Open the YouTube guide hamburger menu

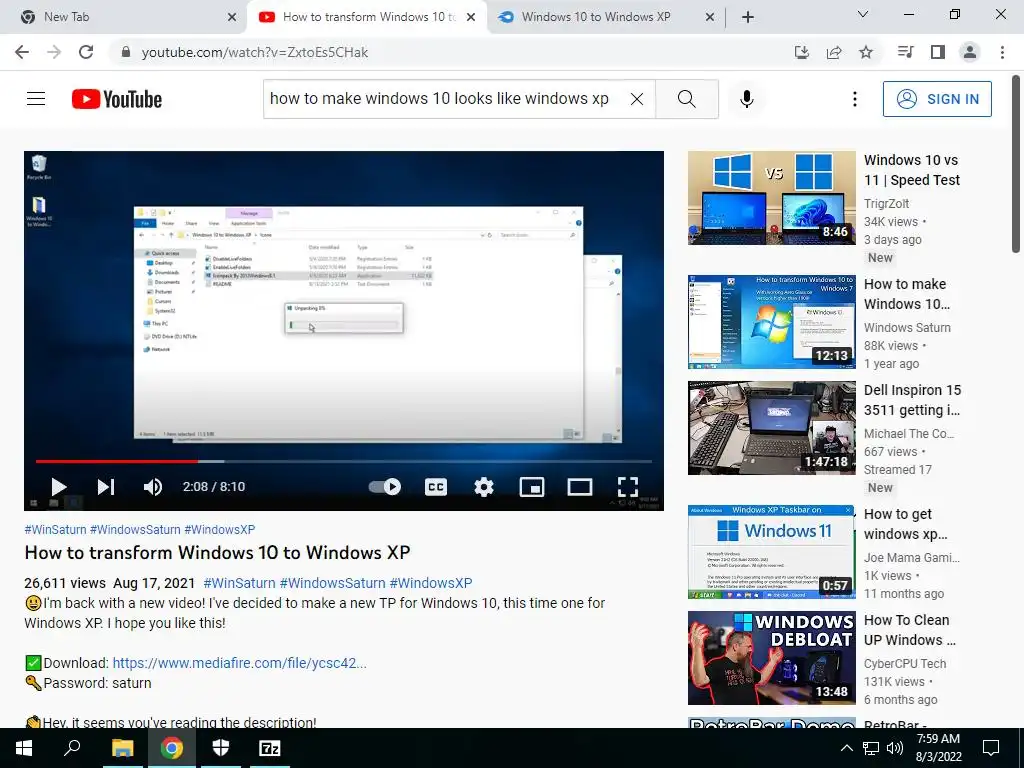(36, 99)
